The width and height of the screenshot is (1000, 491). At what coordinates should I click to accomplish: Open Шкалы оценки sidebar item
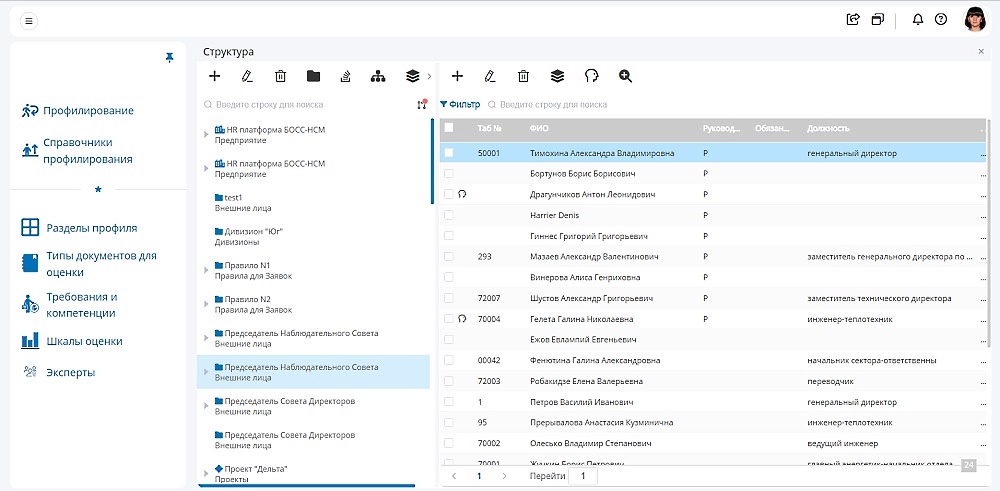[84, 342]
